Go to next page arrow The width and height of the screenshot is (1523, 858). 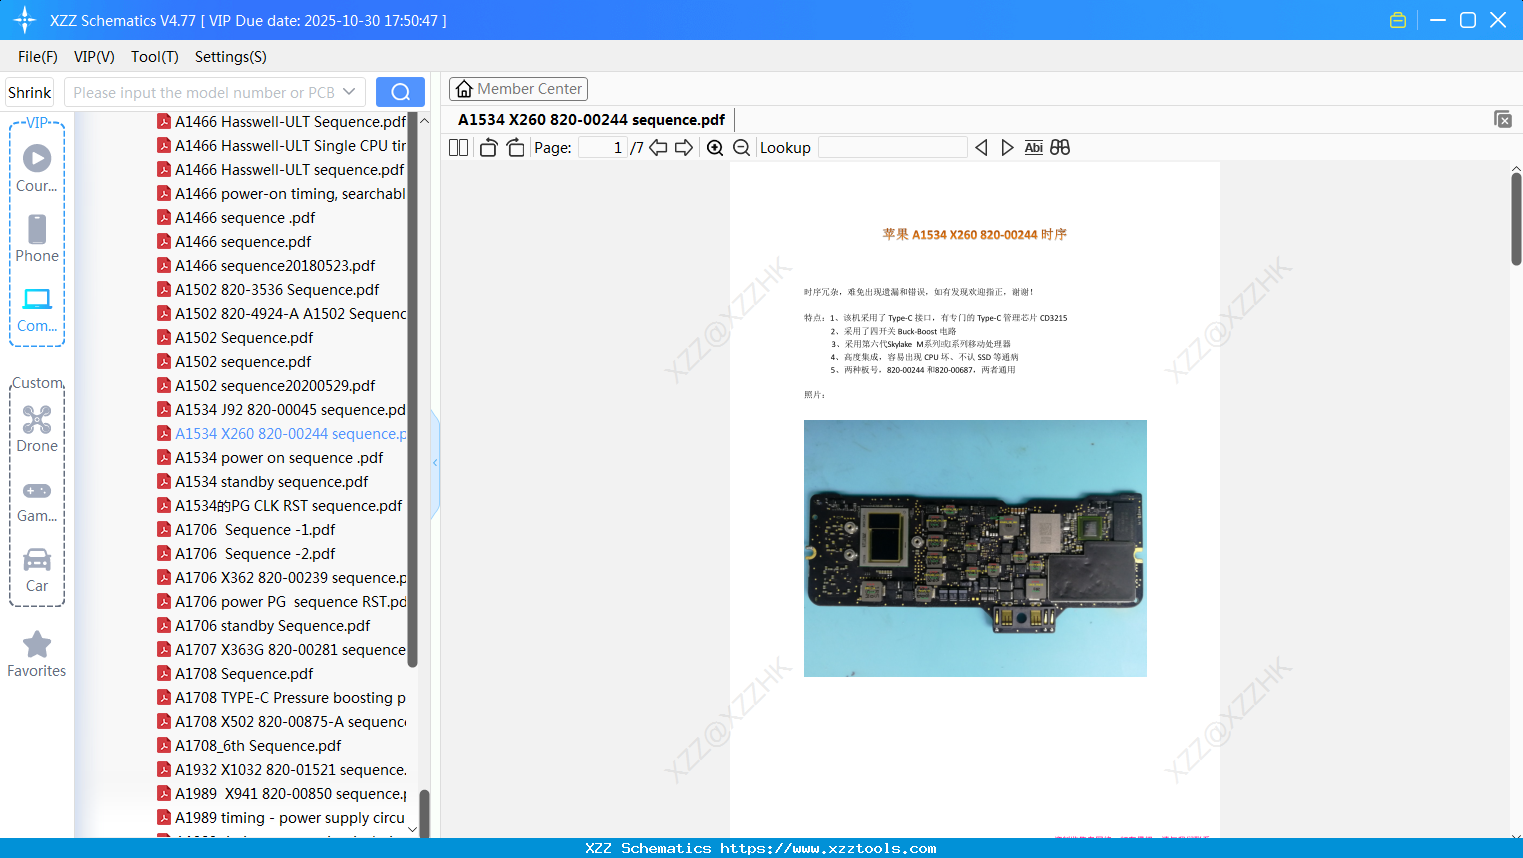click(x=684, y=148)
